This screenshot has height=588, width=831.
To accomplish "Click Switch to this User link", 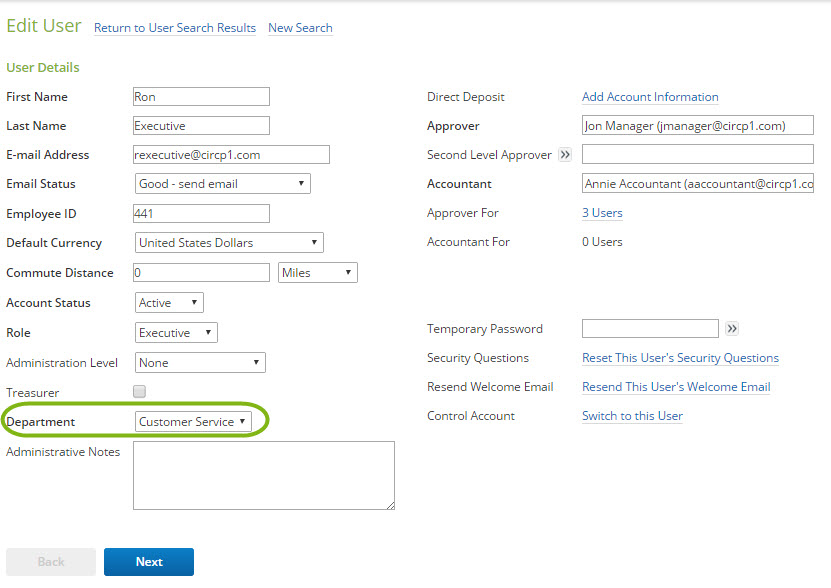I will [x=632, y=416].
